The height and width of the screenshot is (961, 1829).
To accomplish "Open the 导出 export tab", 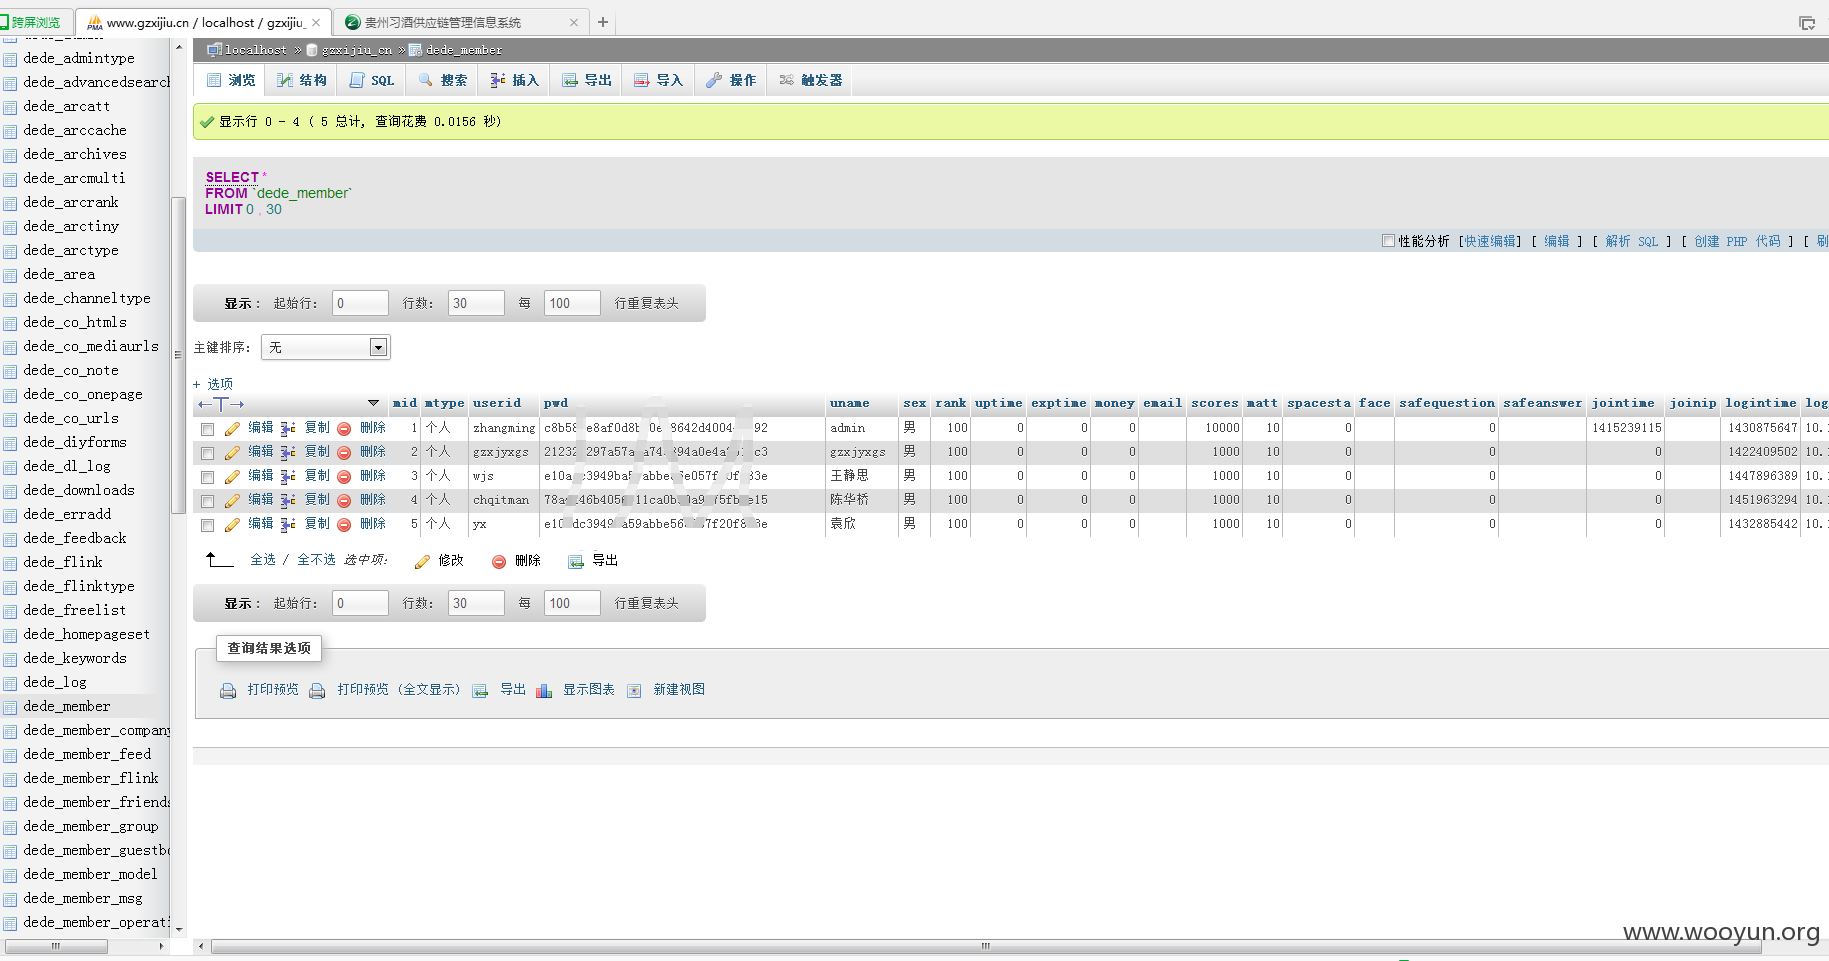I will click(587, 80).
